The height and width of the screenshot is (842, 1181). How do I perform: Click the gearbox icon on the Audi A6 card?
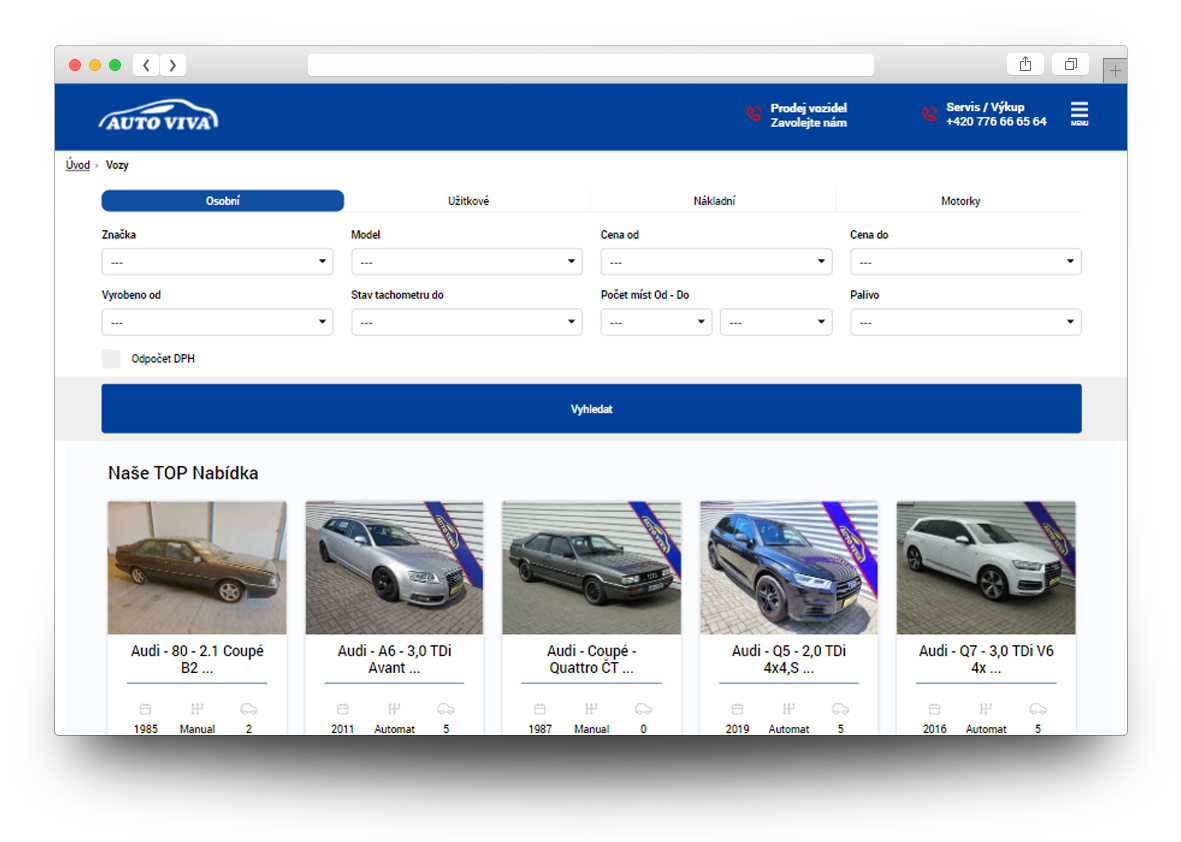pyautogui.click(x=394, y=709)
